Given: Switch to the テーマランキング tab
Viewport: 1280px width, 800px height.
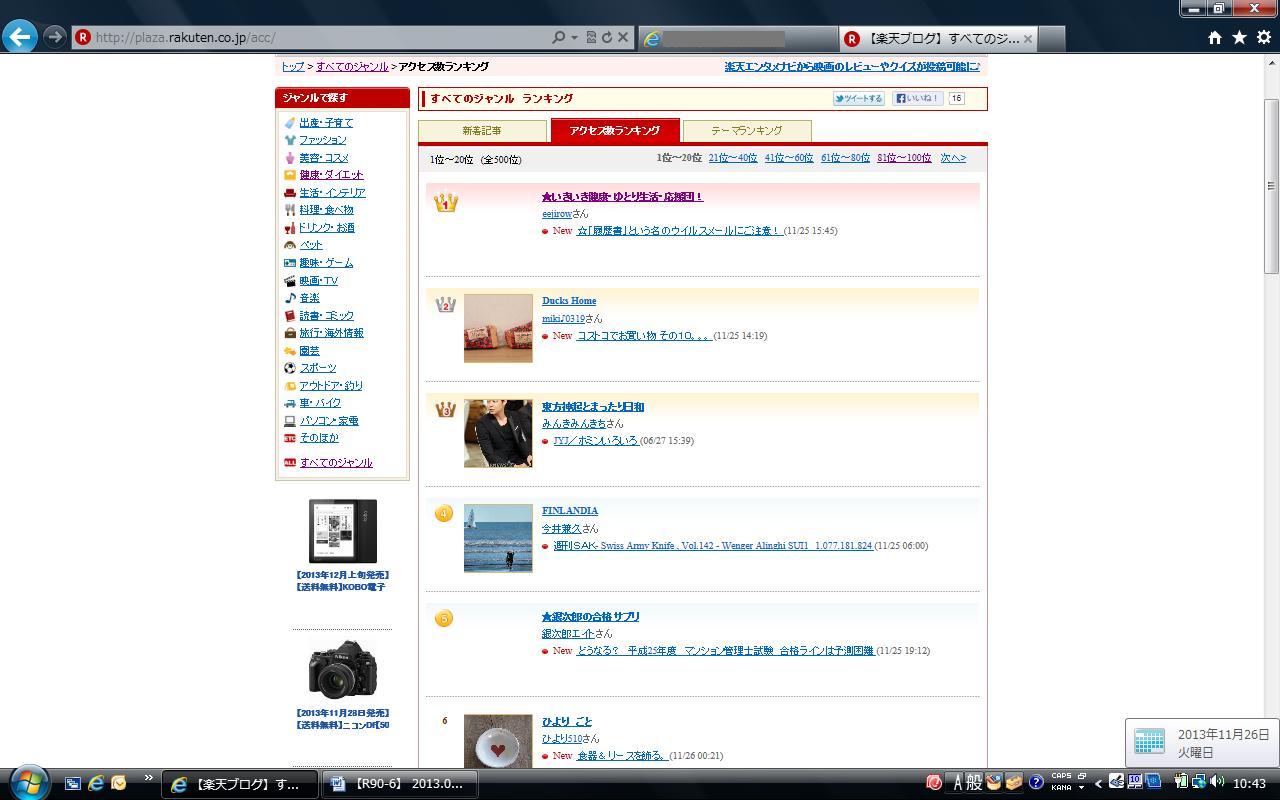Looking at the screenshot, I should (x=746, y=131).
